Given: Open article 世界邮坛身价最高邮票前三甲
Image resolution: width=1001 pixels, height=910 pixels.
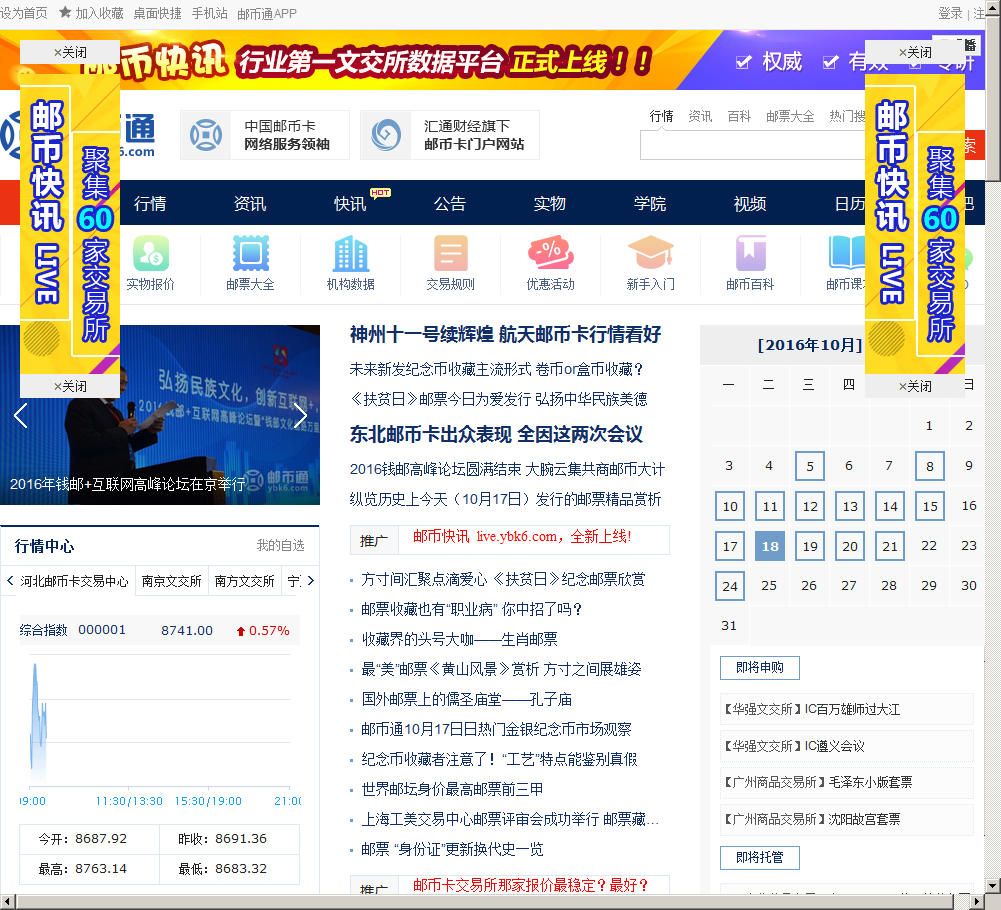Looking at the screenshot, I should point(452,789).
